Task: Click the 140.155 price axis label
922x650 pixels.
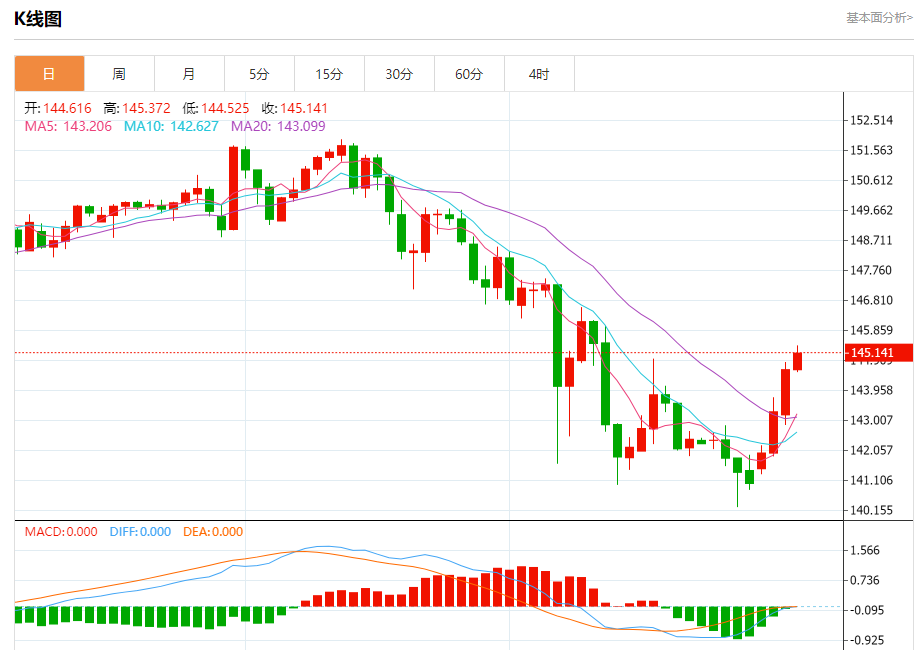Action: click(x=871, y=511)
